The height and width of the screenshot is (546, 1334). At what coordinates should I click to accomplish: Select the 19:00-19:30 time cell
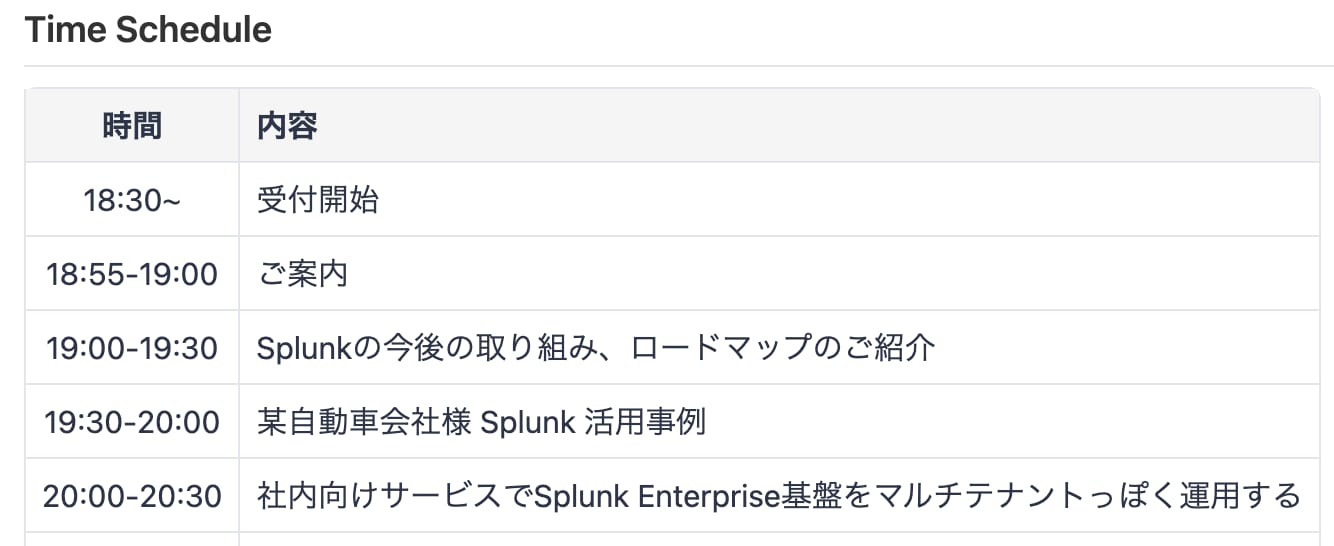point(132,348)
